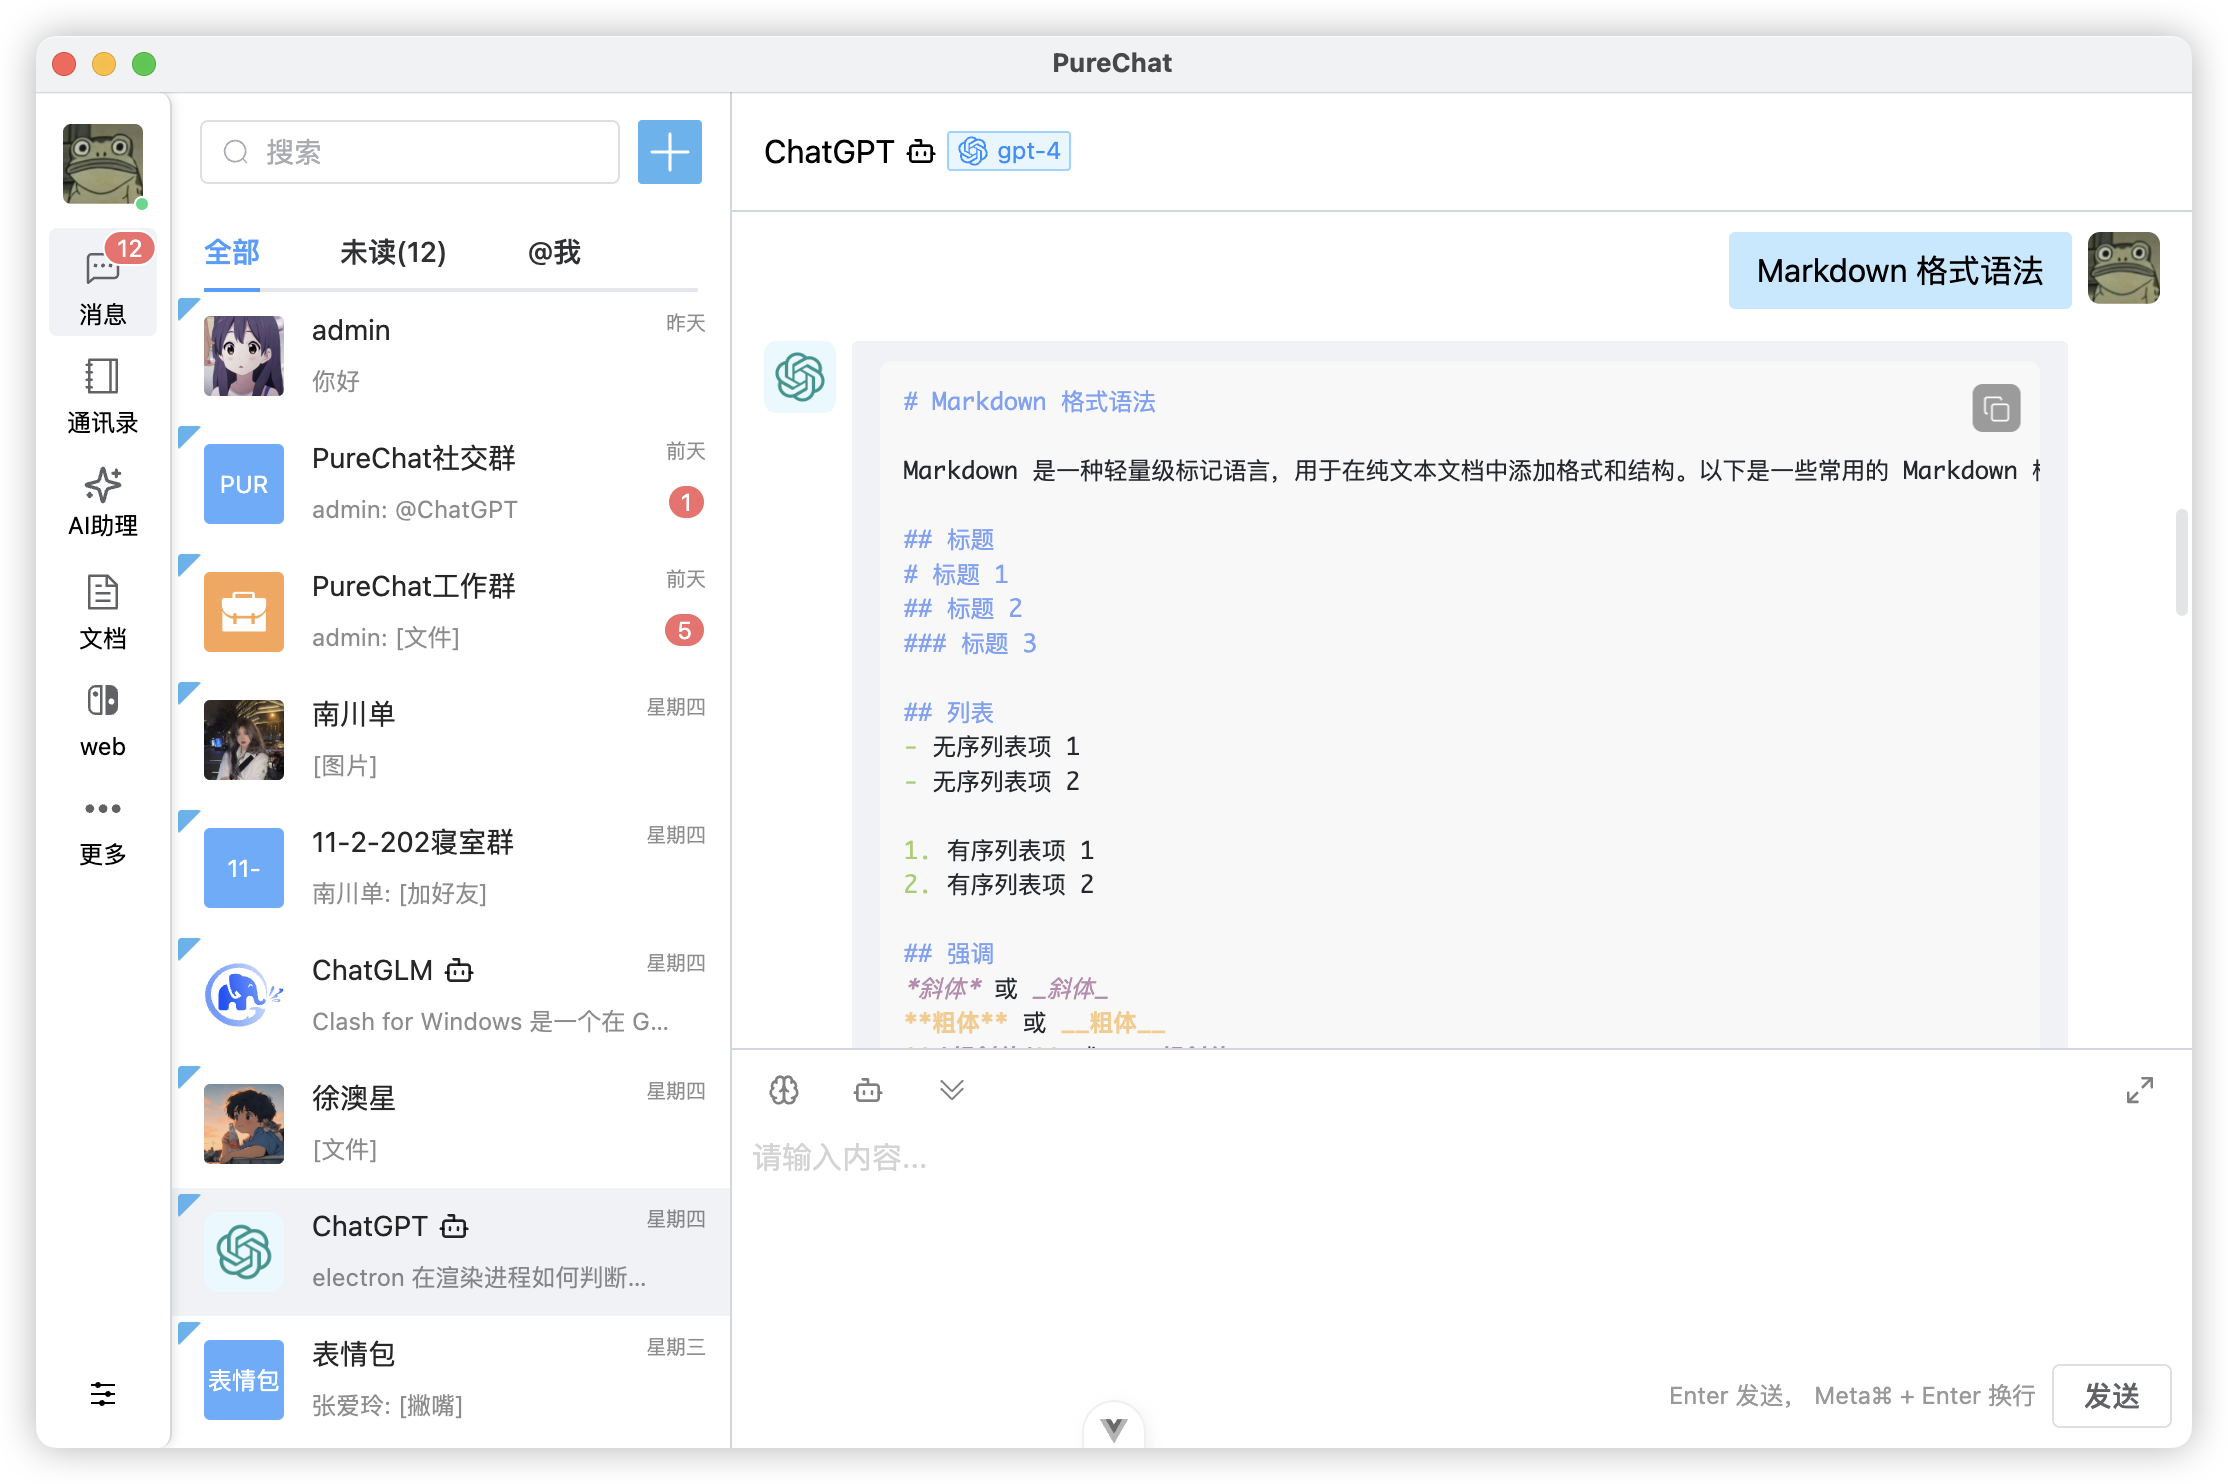Click the 12 badge on 消息 icon

[x=130, y=248]
